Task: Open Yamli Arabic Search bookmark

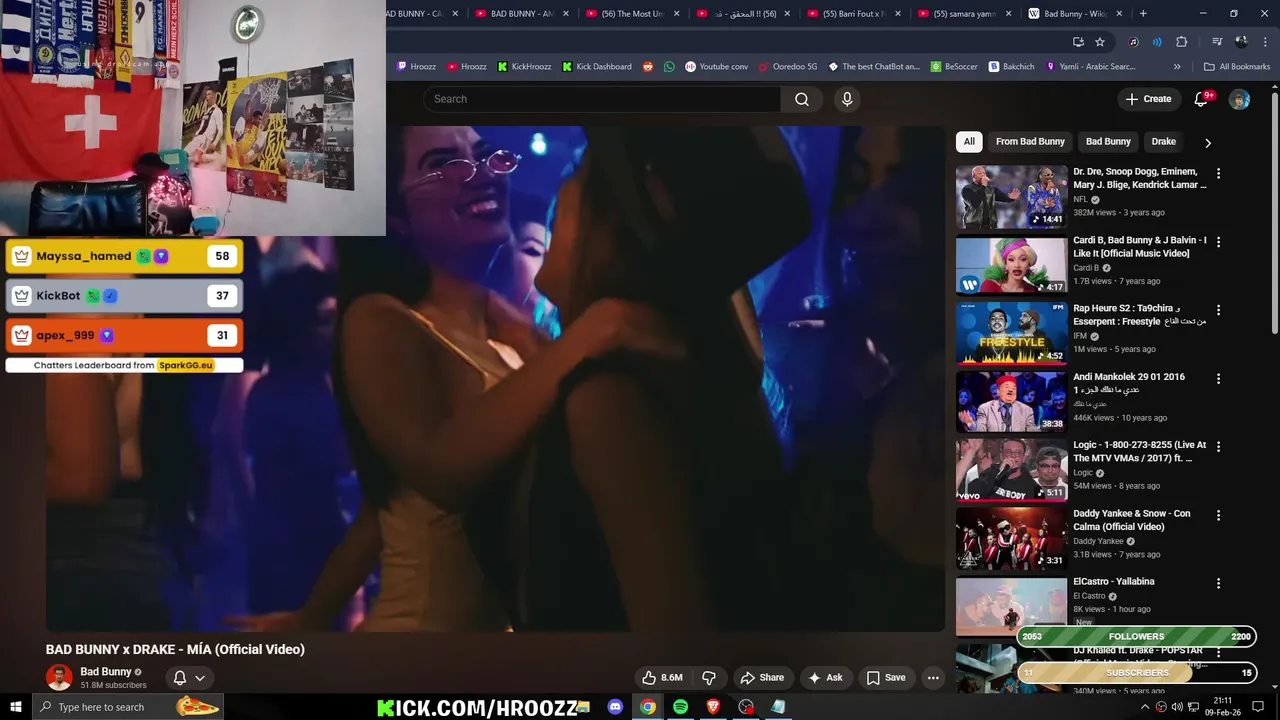Action: click(x=1090, y=66)
